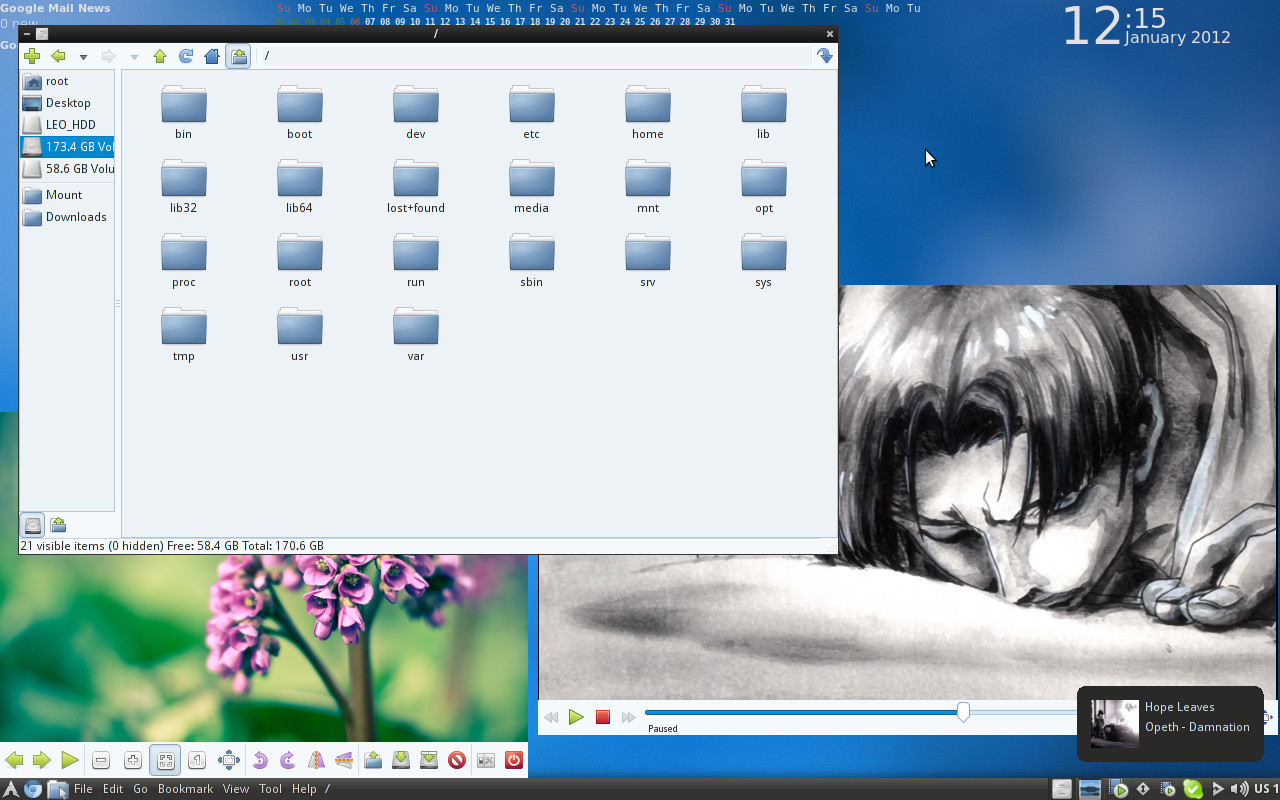This screenshot has width=1280, height=800.
Task: Select the var folder
Action: pos(416,334)
